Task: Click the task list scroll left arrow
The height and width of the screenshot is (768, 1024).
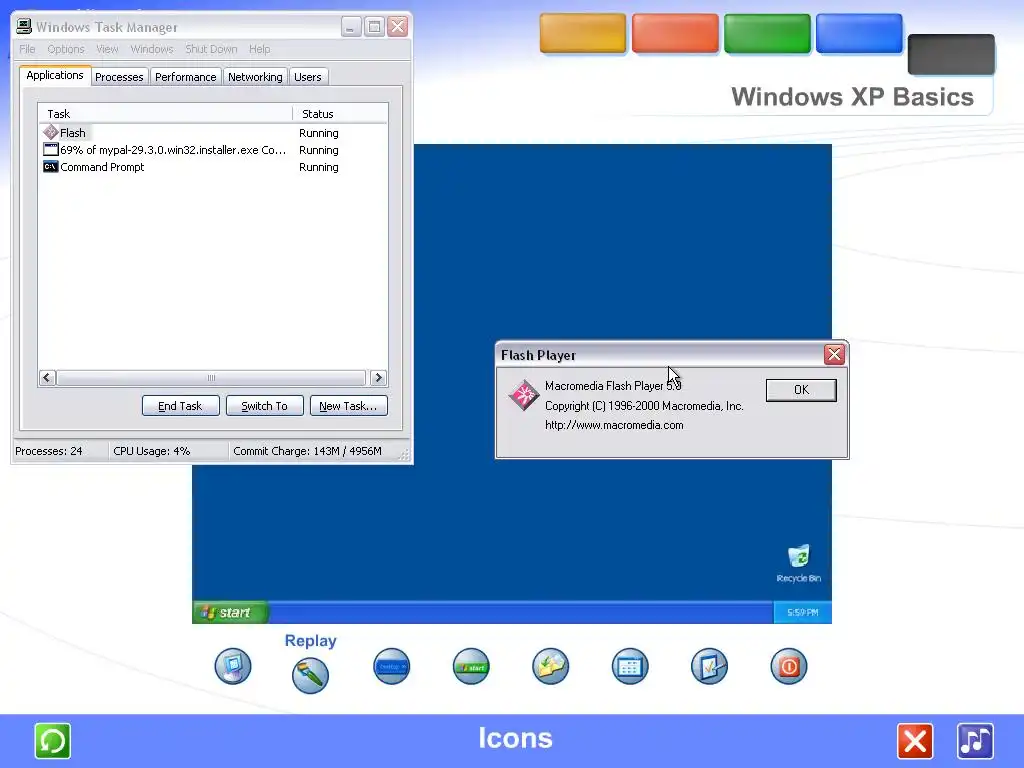Action: coord(46,377)
